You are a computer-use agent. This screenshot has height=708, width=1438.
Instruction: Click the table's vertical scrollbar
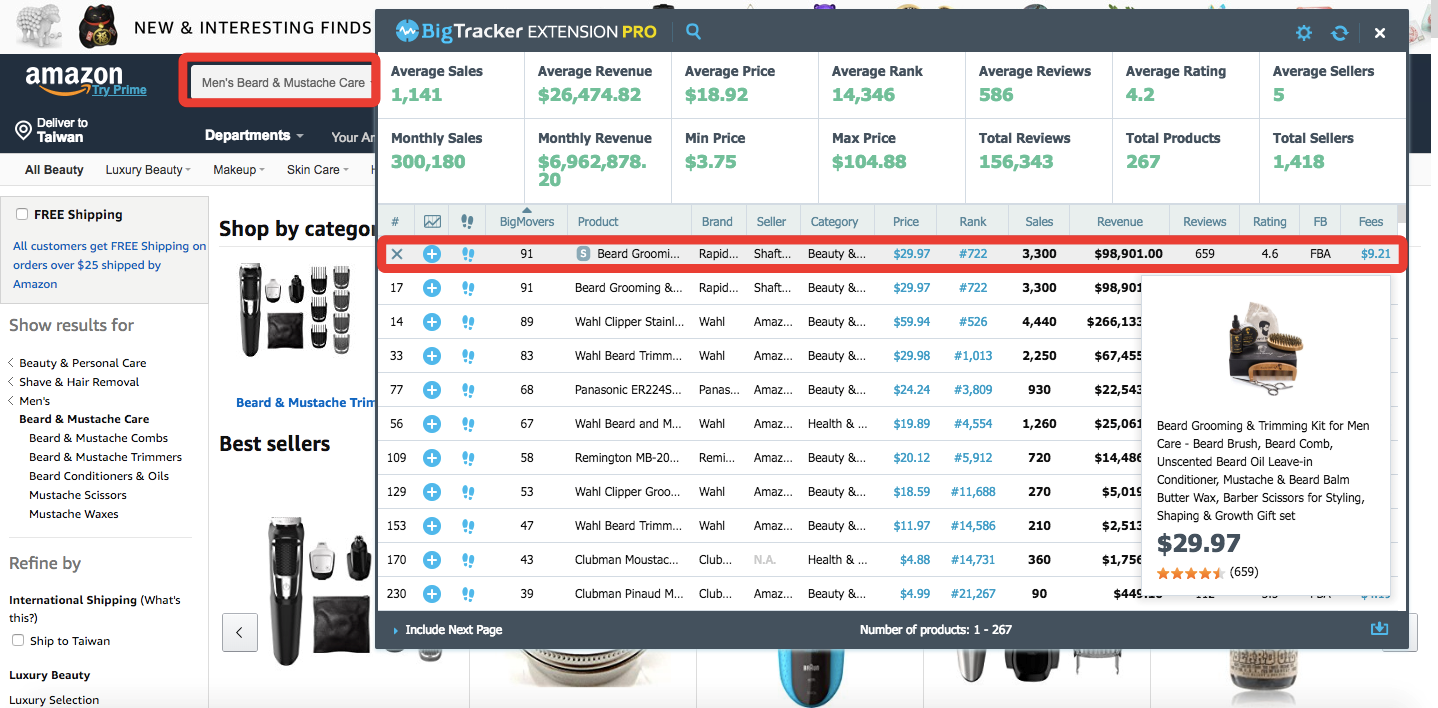pyautogui.click(x=1401, y=214)
